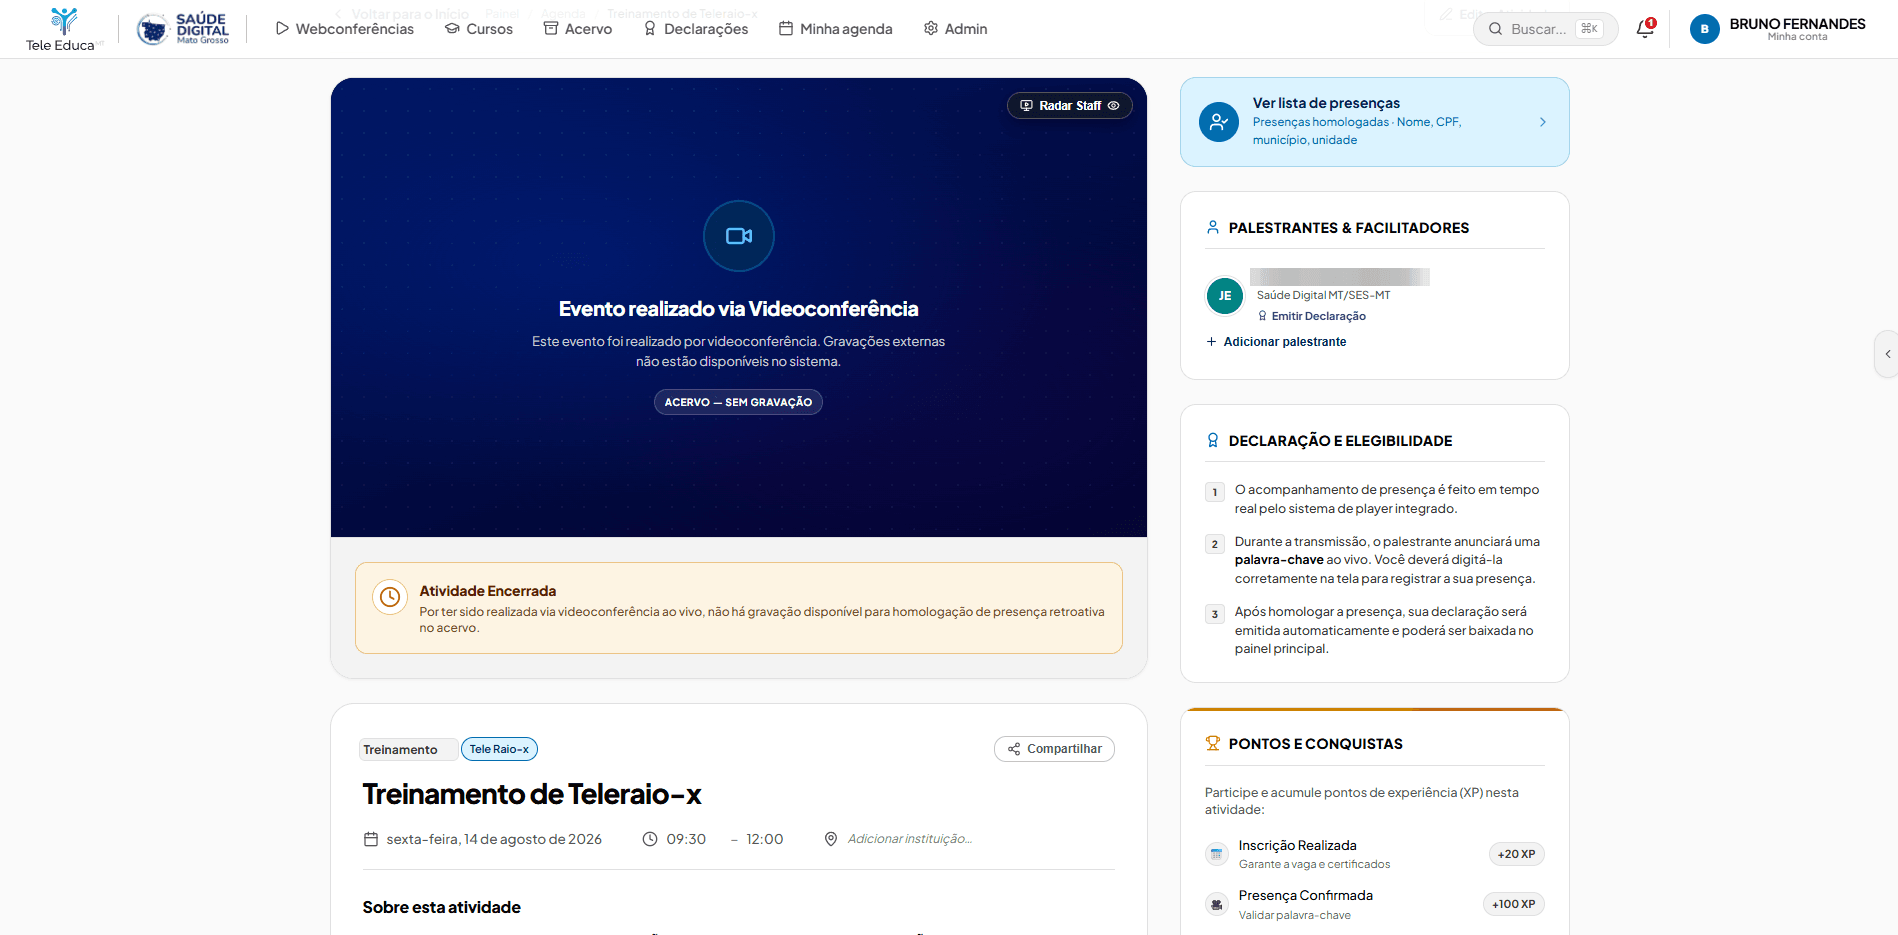This screenshot has height=935, width=1898.
Task: Click the clock icon beside 09:30
Action: [x=650, y=839]
